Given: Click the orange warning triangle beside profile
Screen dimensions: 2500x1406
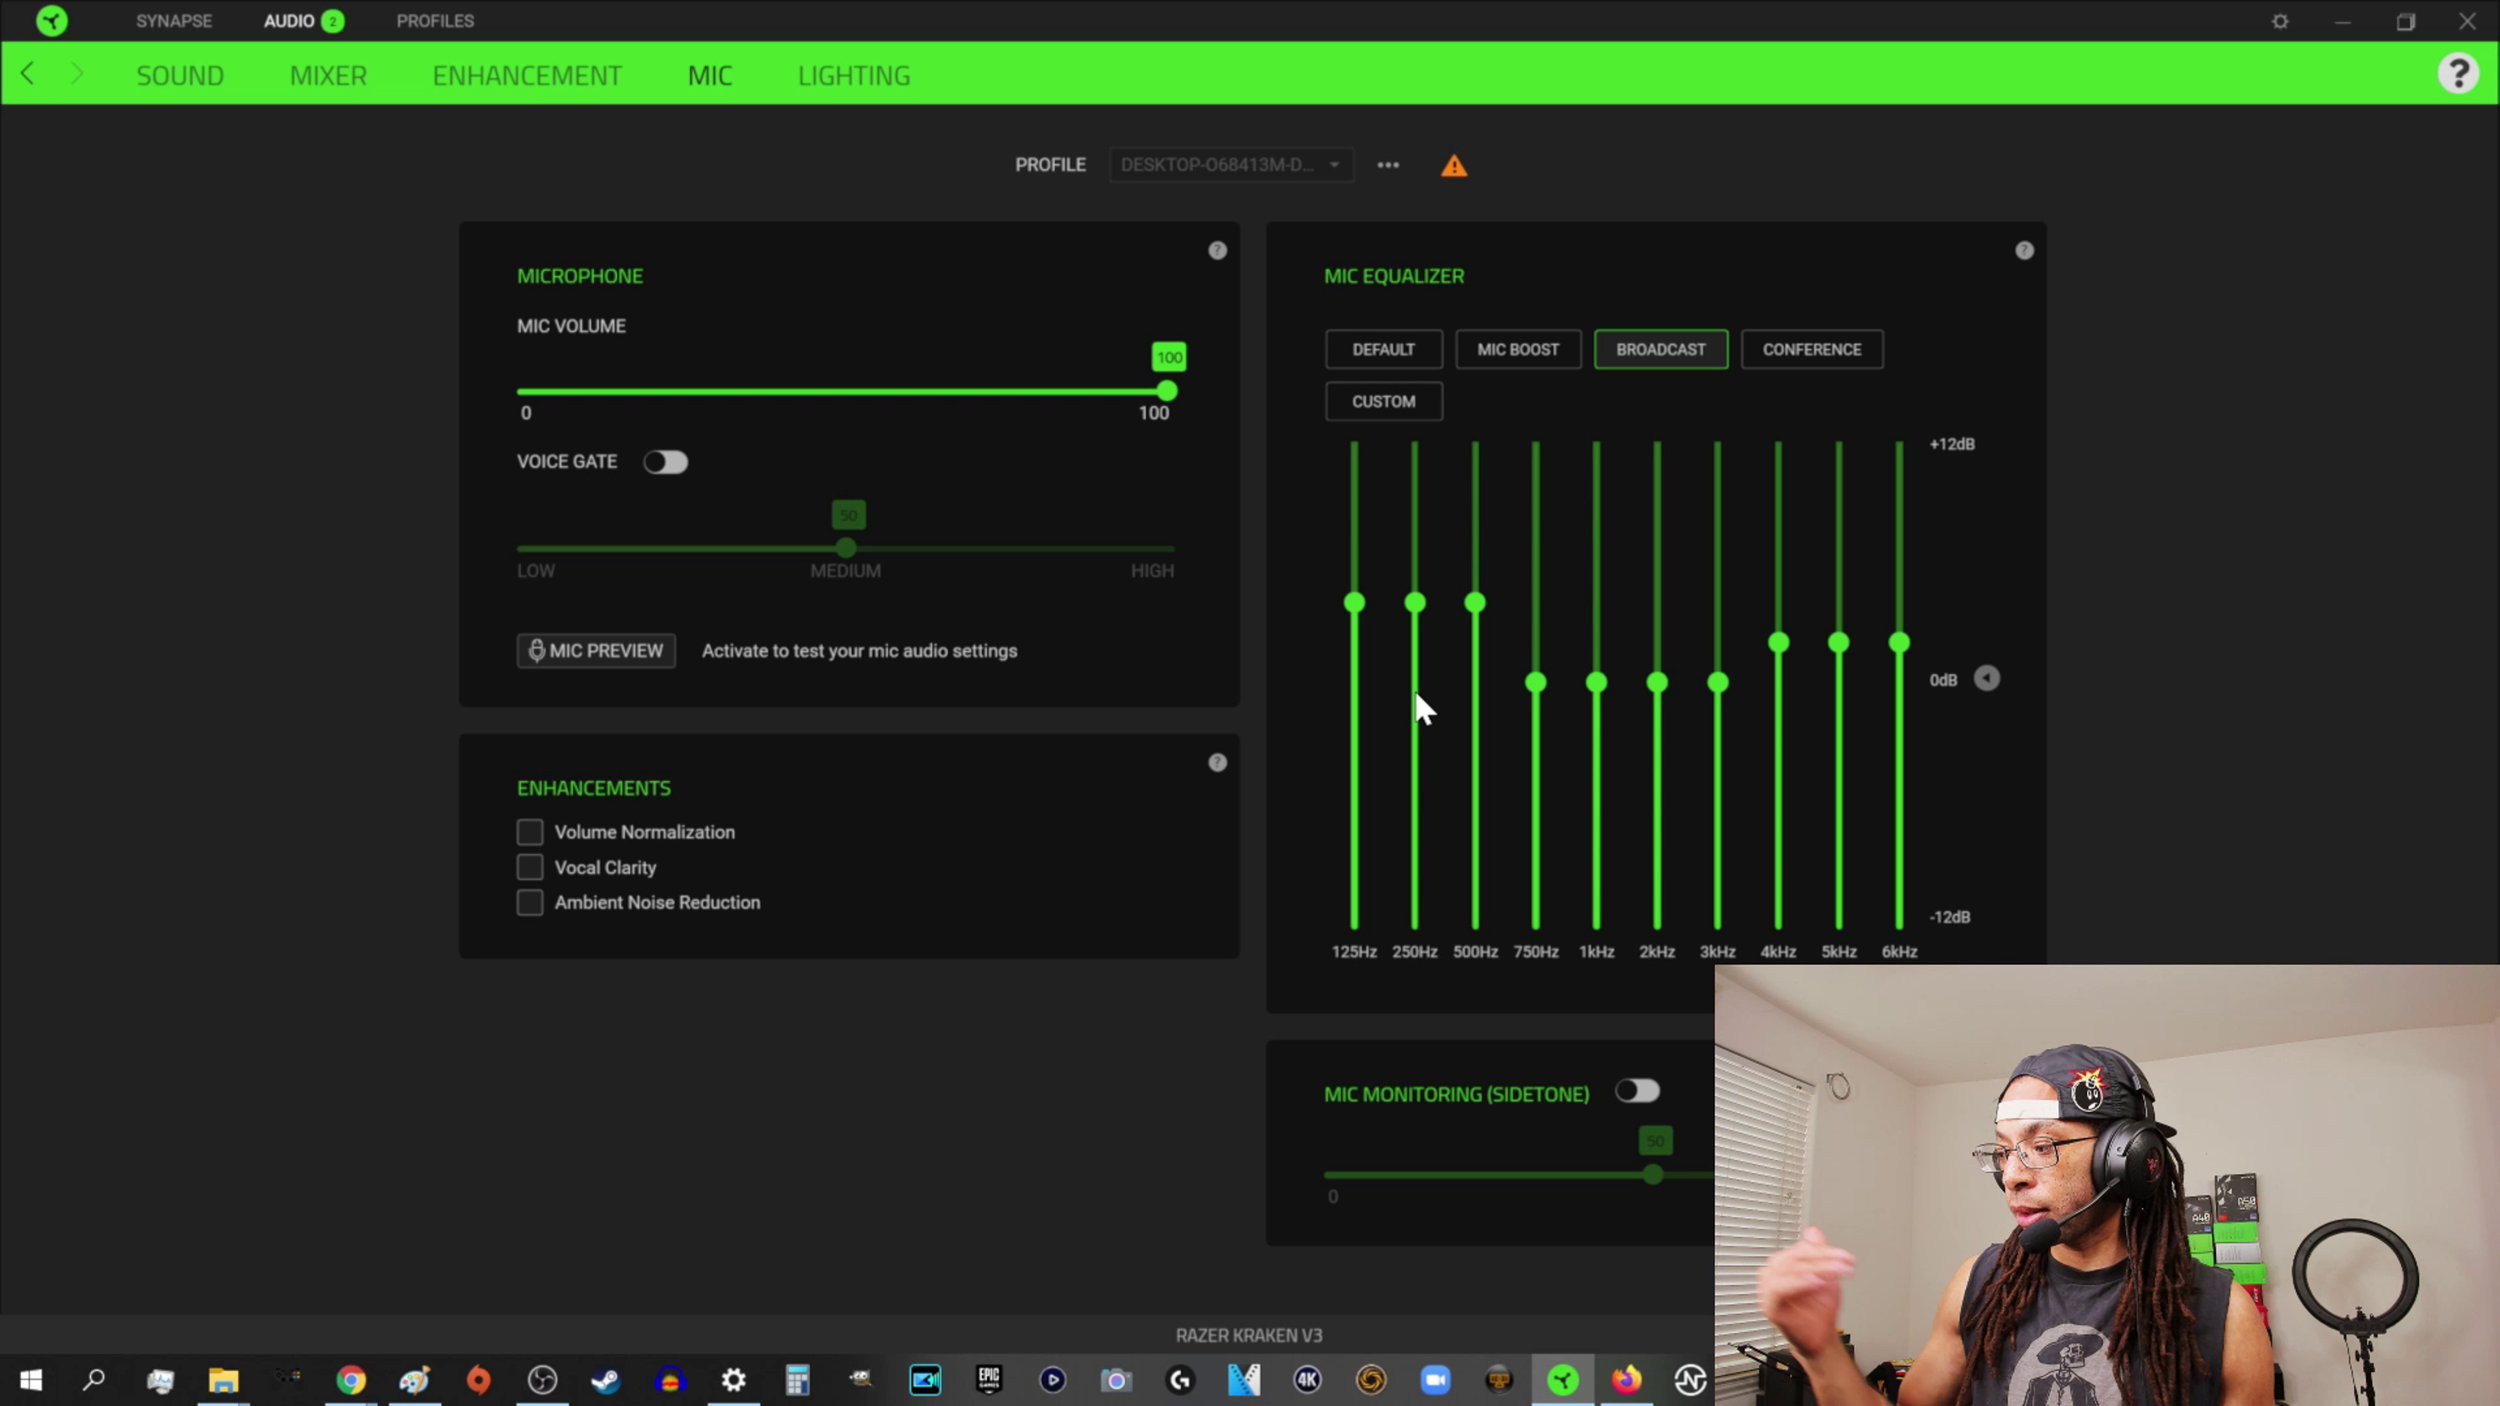Looking at the screenshot, I should [1454, 166].
